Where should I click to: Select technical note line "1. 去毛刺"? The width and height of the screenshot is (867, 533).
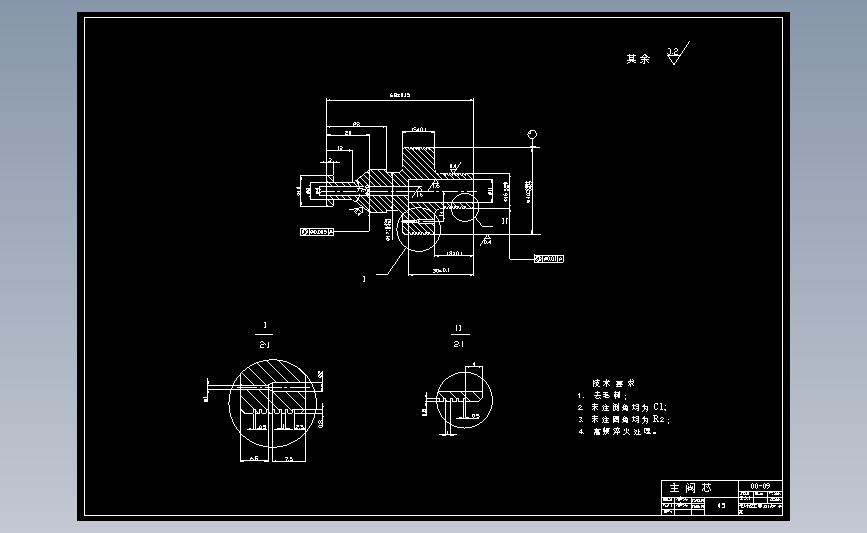(603, 395)
